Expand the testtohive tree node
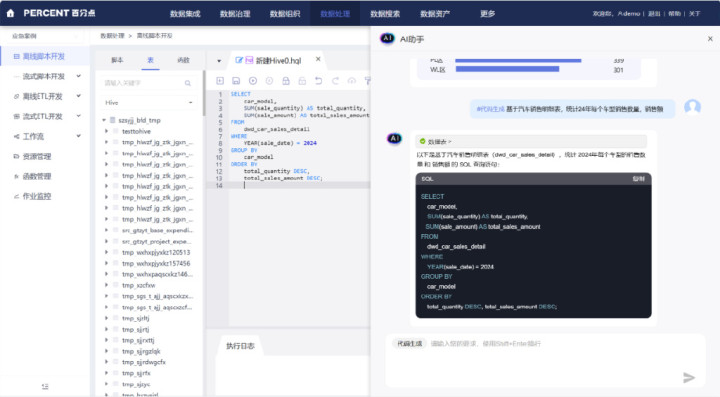This screenshot has height=397, width=720. pyautogui.click(x=107, y=131)
